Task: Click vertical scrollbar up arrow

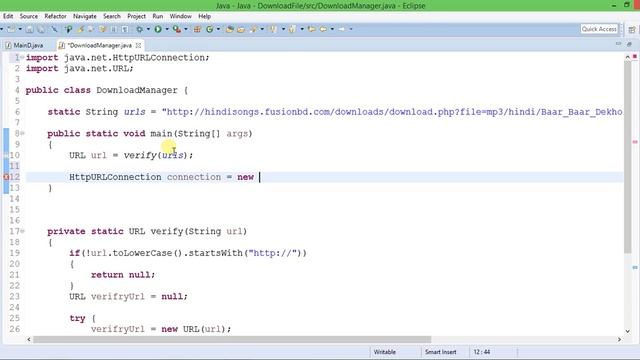Action: point(628,57)
